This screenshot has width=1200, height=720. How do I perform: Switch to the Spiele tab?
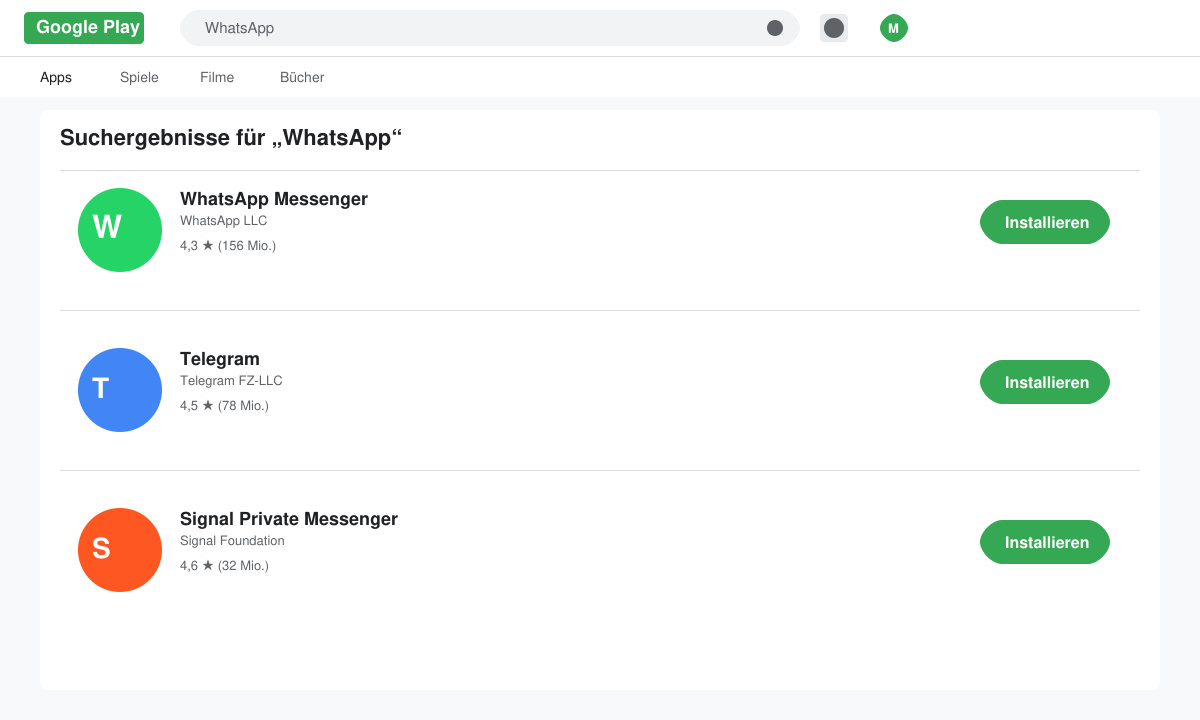click(x=139, y=77)
